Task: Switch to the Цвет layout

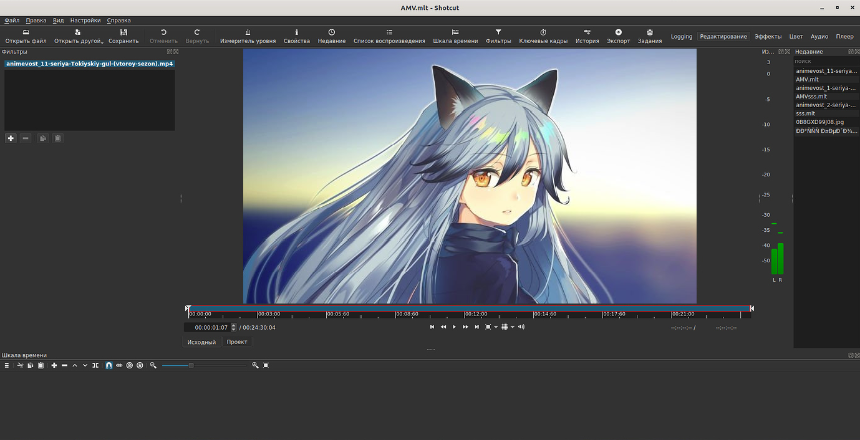Action: 796,36
